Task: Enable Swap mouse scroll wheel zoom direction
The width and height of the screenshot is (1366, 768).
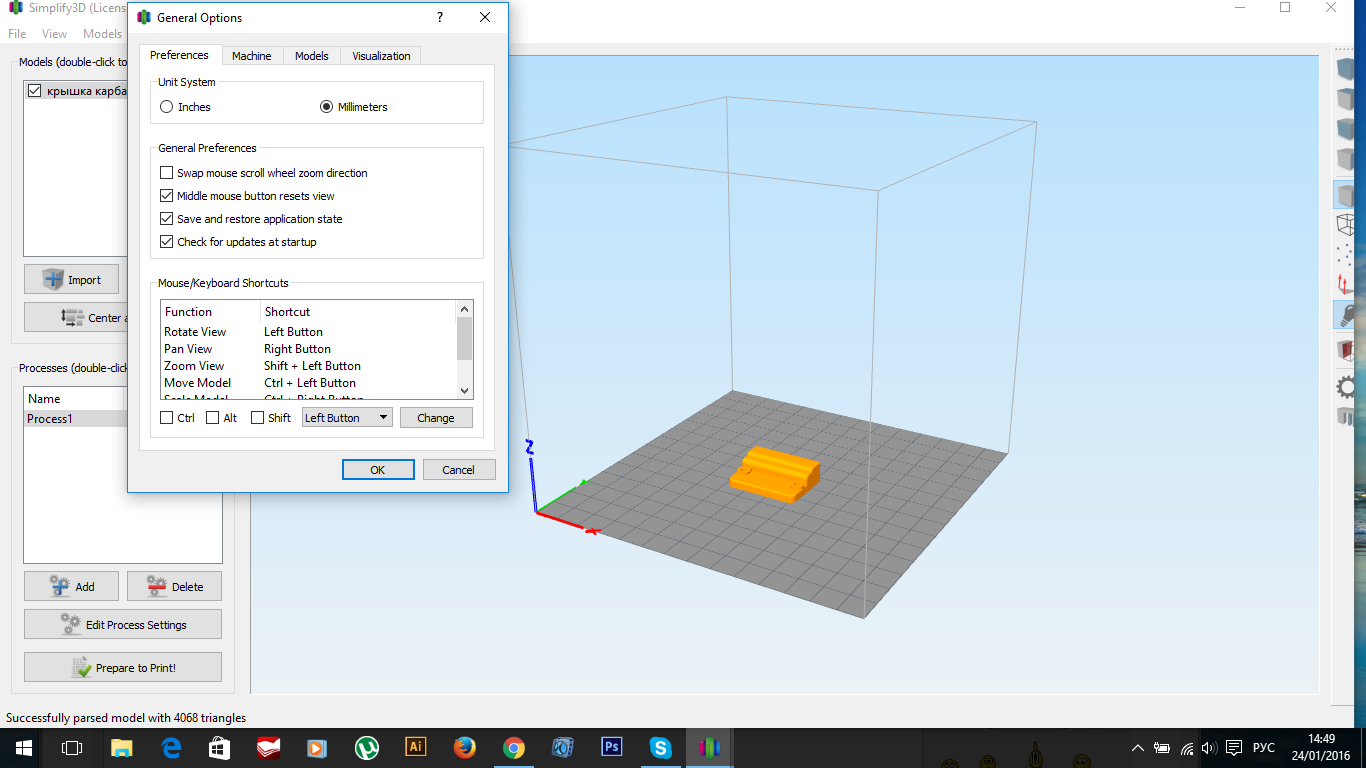Action: (x=167, y=173)
